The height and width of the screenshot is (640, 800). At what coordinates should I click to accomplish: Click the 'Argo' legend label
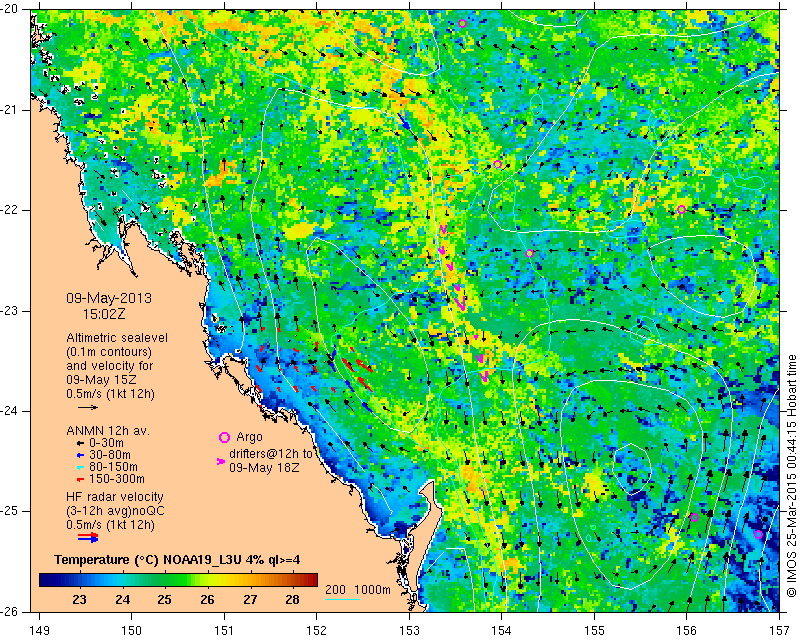pos(249,437)
